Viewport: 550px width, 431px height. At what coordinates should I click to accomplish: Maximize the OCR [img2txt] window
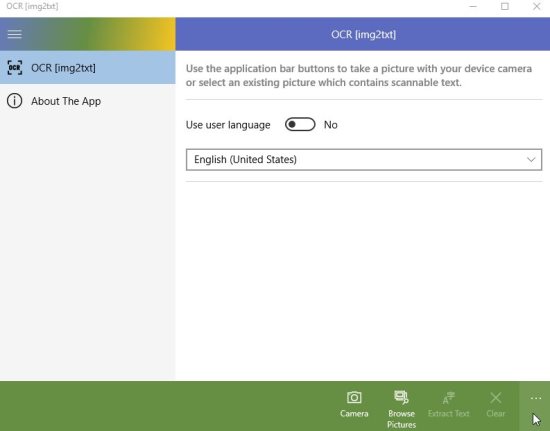point(505,6)
